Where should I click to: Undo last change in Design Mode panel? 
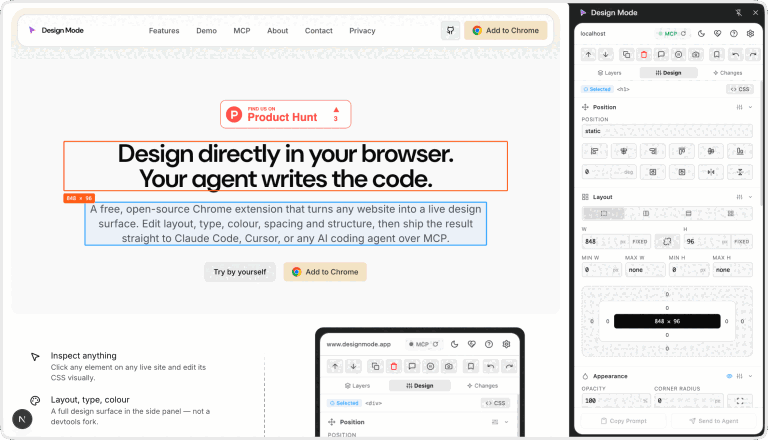(x=735, y=54)
